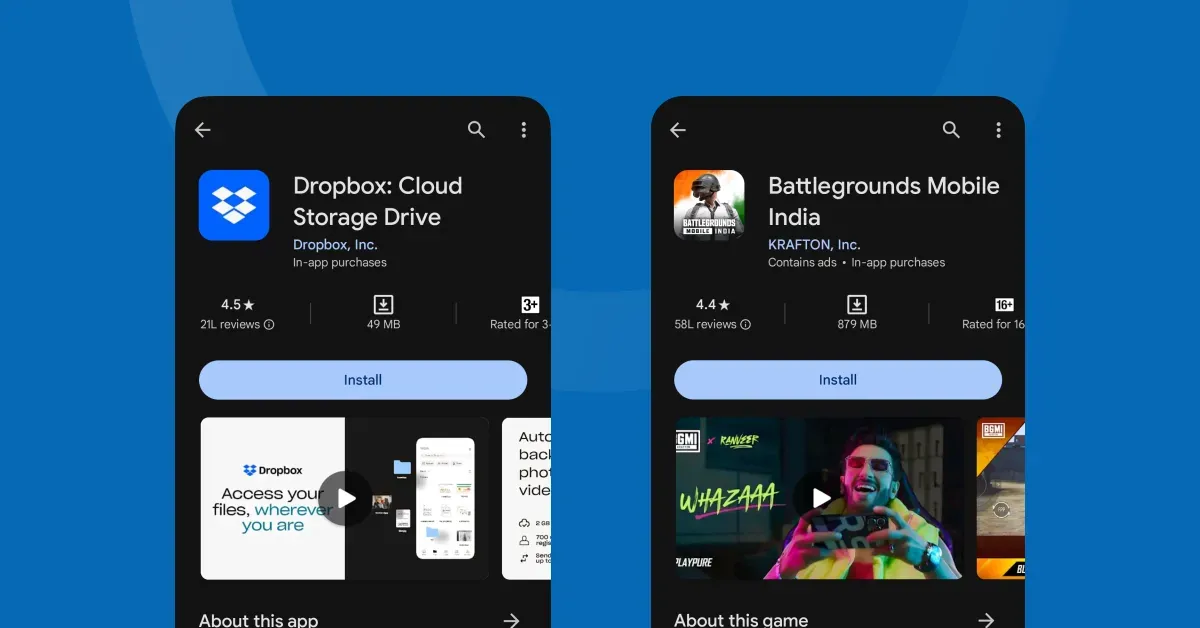Tap the 4.4 star rating

[x=713, y=304]
